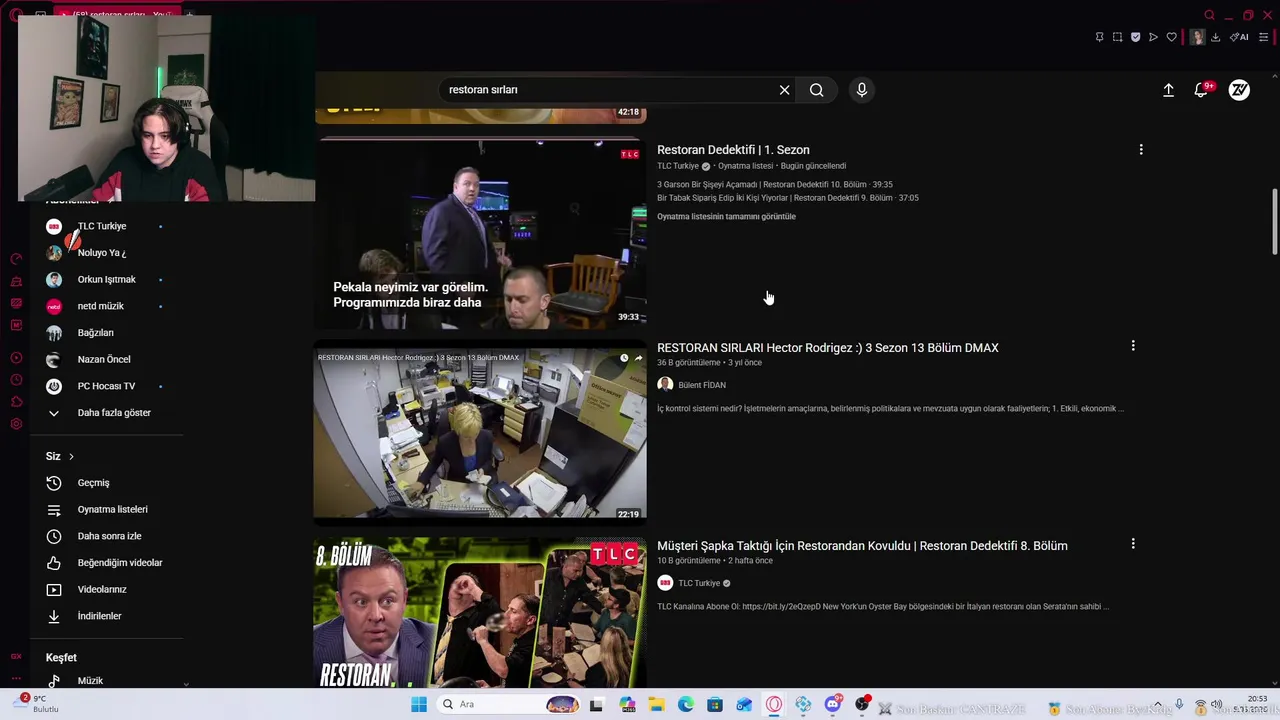Open the Opera easy setup sliders icon
Viewport: 1280px width, 720px height.
1263,37
